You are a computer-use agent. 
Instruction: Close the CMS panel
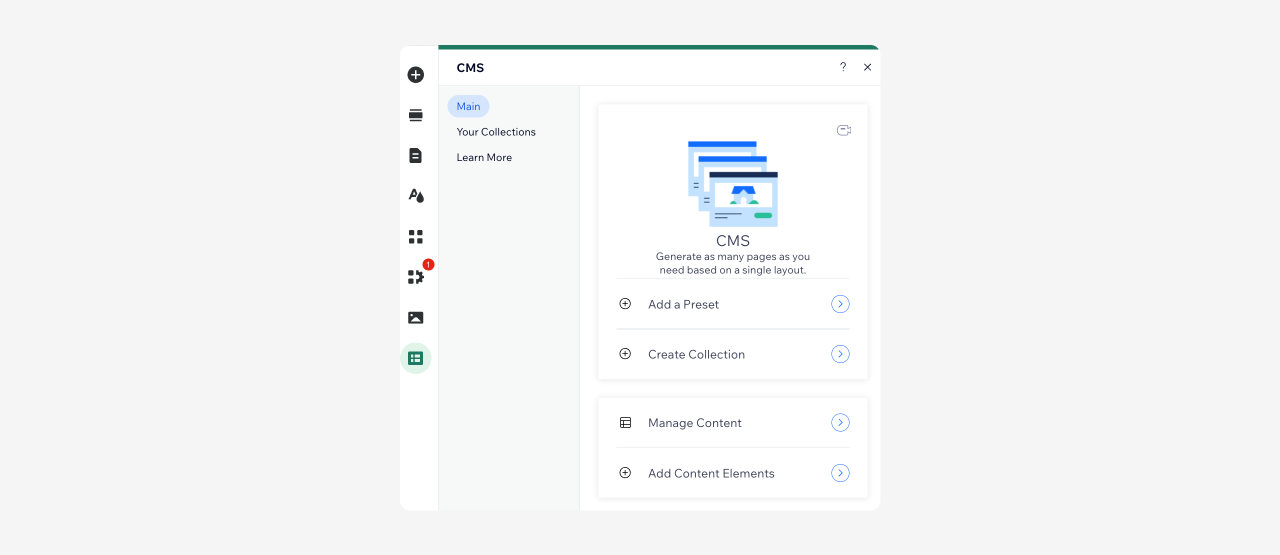point(868,67)
